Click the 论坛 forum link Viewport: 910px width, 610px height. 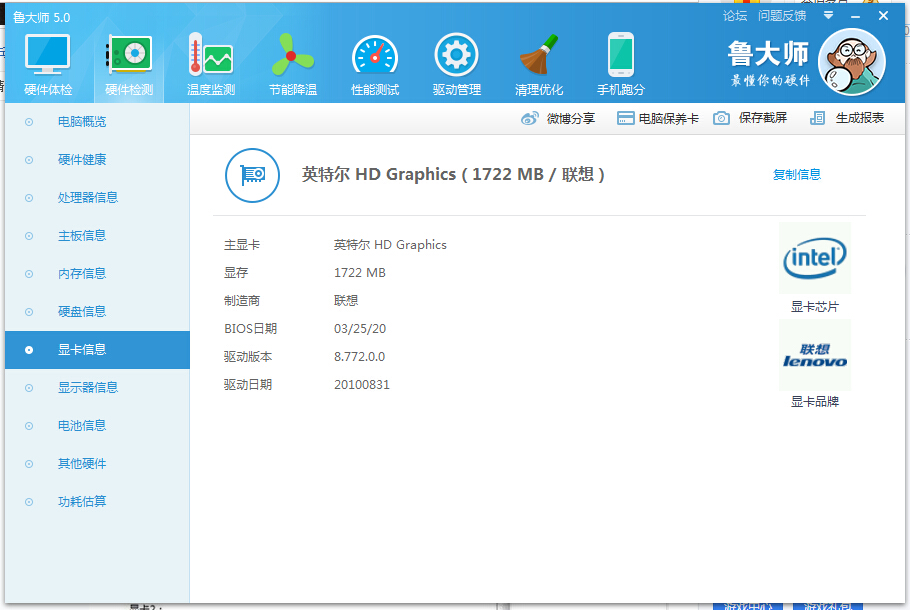(x=735, y=16)
